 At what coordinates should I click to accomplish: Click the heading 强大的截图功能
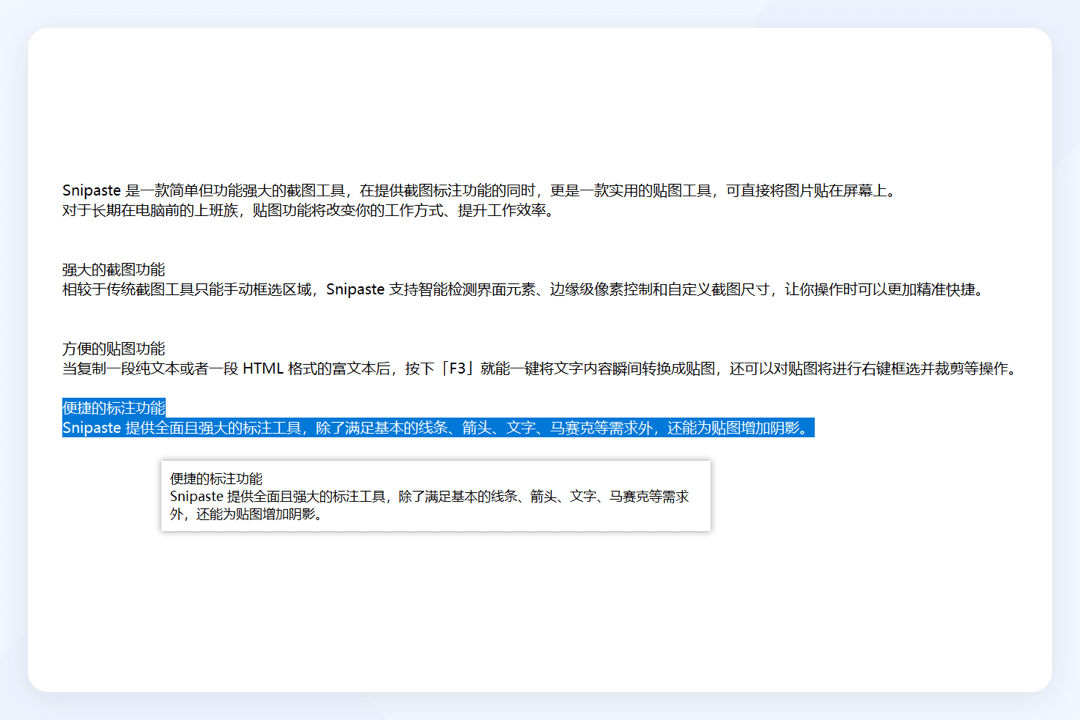113,270
